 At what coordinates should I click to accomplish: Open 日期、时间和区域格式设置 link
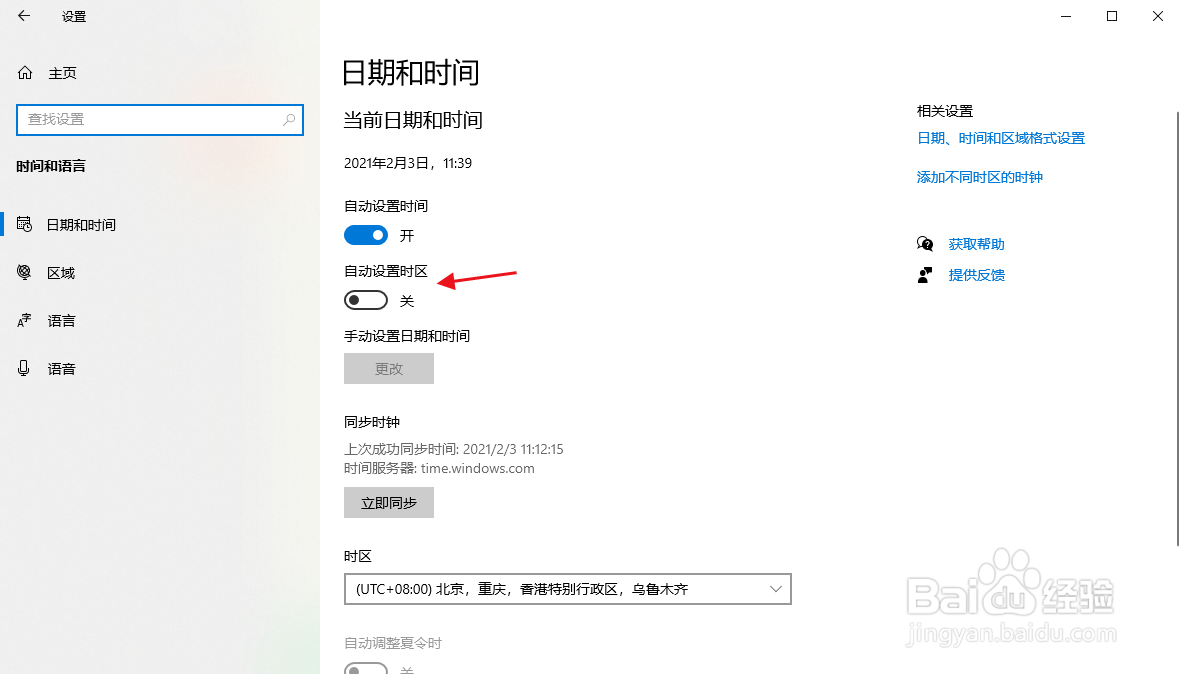[1001, 139]
